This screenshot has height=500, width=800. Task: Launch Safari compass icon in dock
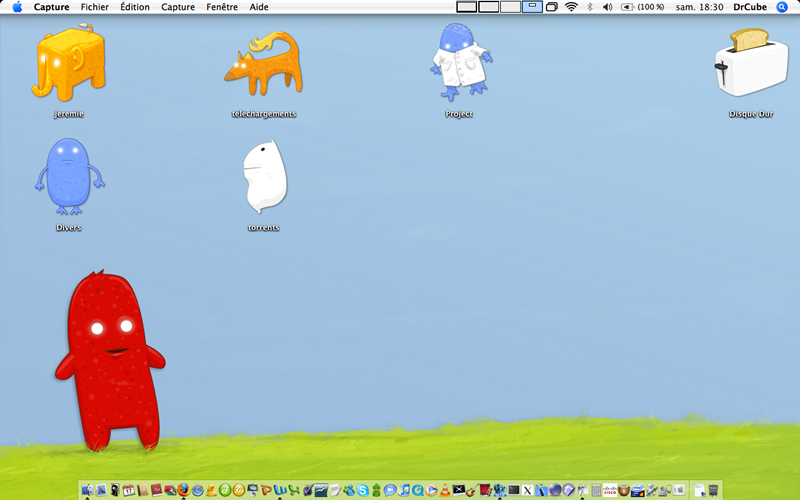point(197,490)
